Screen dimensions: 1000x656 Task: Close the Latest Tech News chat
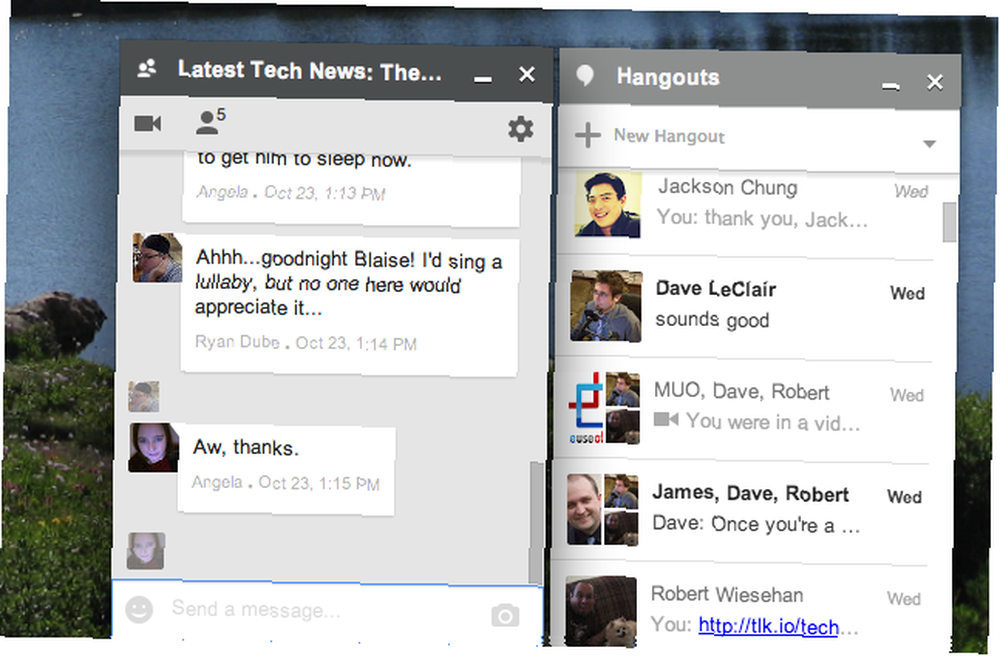[527, 75]
